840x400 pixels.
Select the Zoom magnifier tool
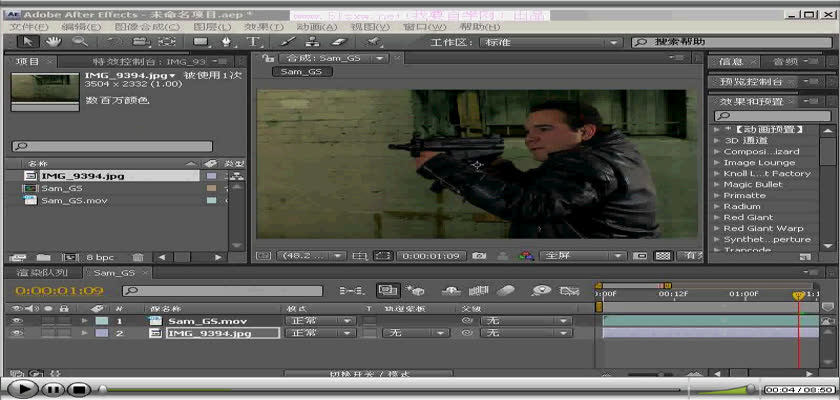[80, 42]
